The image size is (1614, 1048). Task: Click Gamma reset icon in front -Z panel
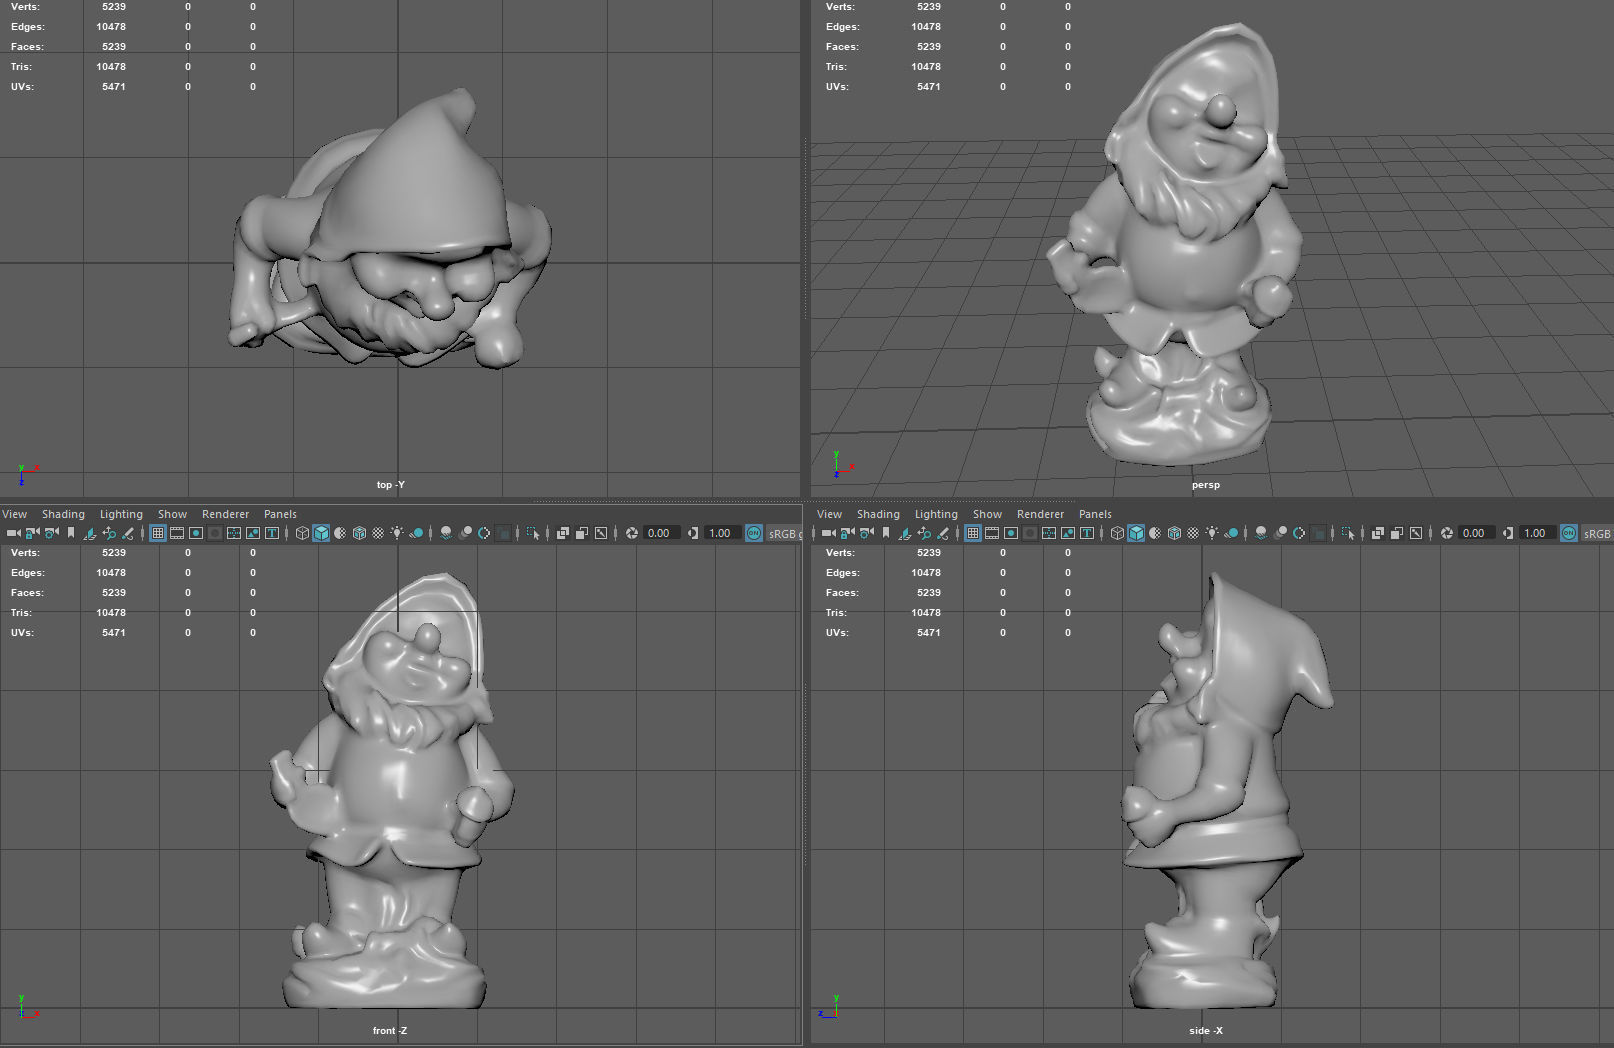tap(693, 533)
